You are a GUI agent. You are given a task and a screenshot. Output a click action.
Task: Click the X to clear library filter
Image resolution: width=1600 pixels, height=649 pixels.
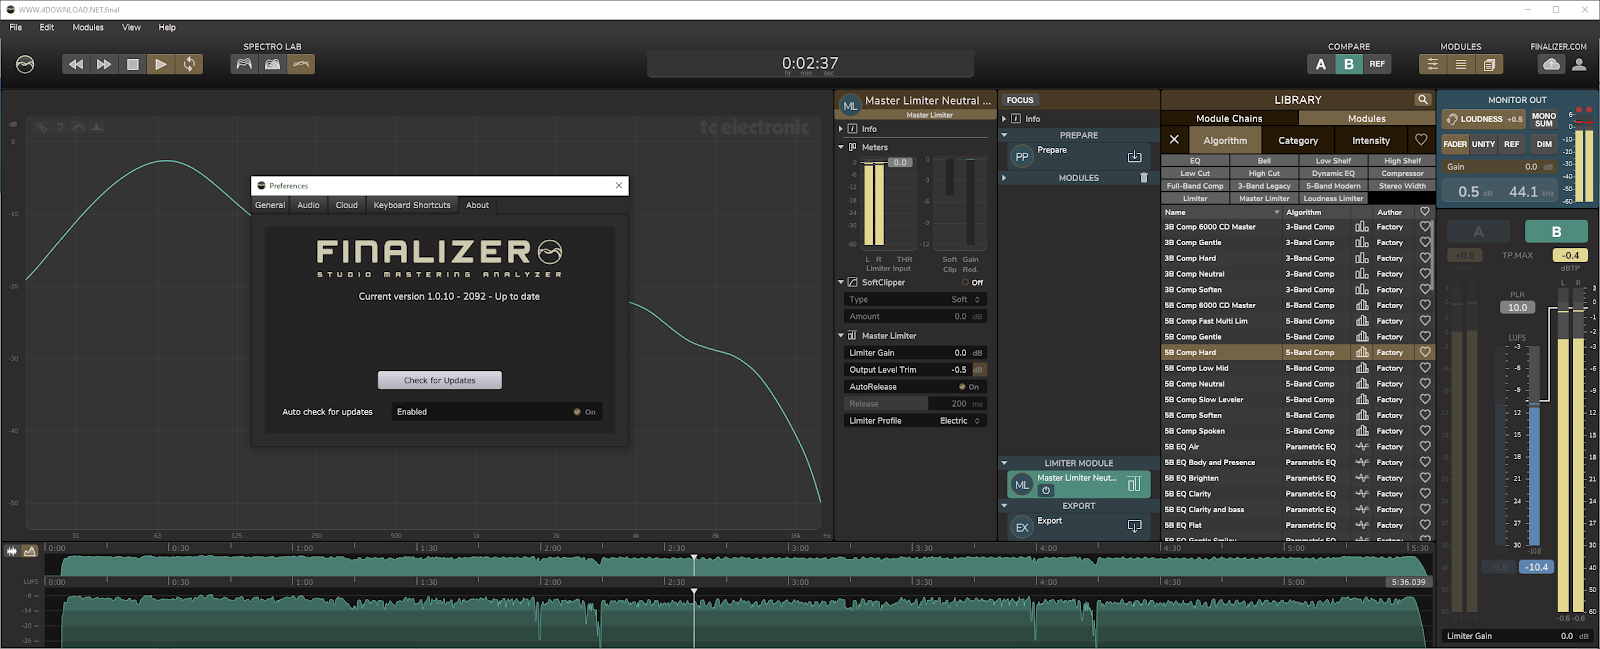point(1174,140)
